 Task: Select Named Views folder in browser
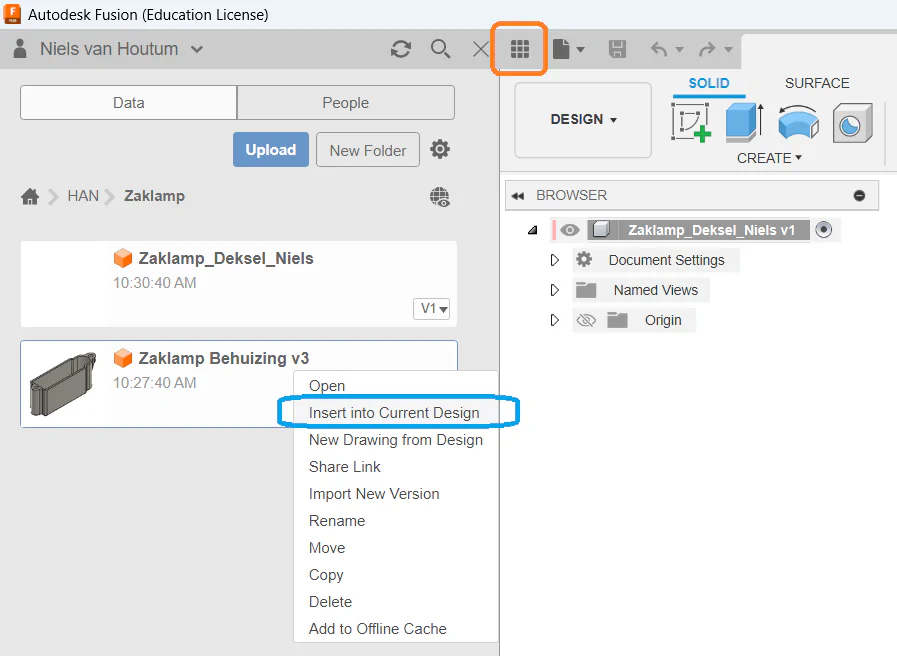pos(656,290)
